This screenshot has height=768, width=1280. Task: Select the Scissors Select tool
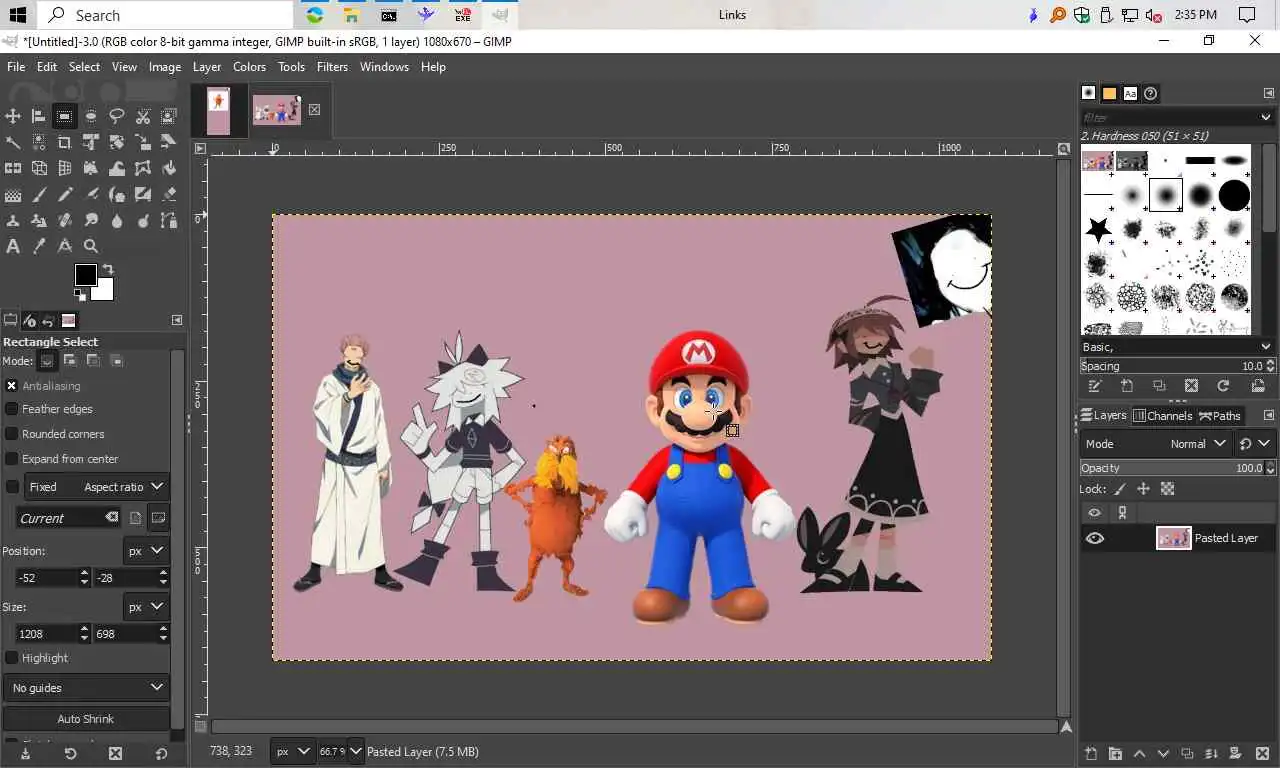pyautogui.click(x=143, y=116)
